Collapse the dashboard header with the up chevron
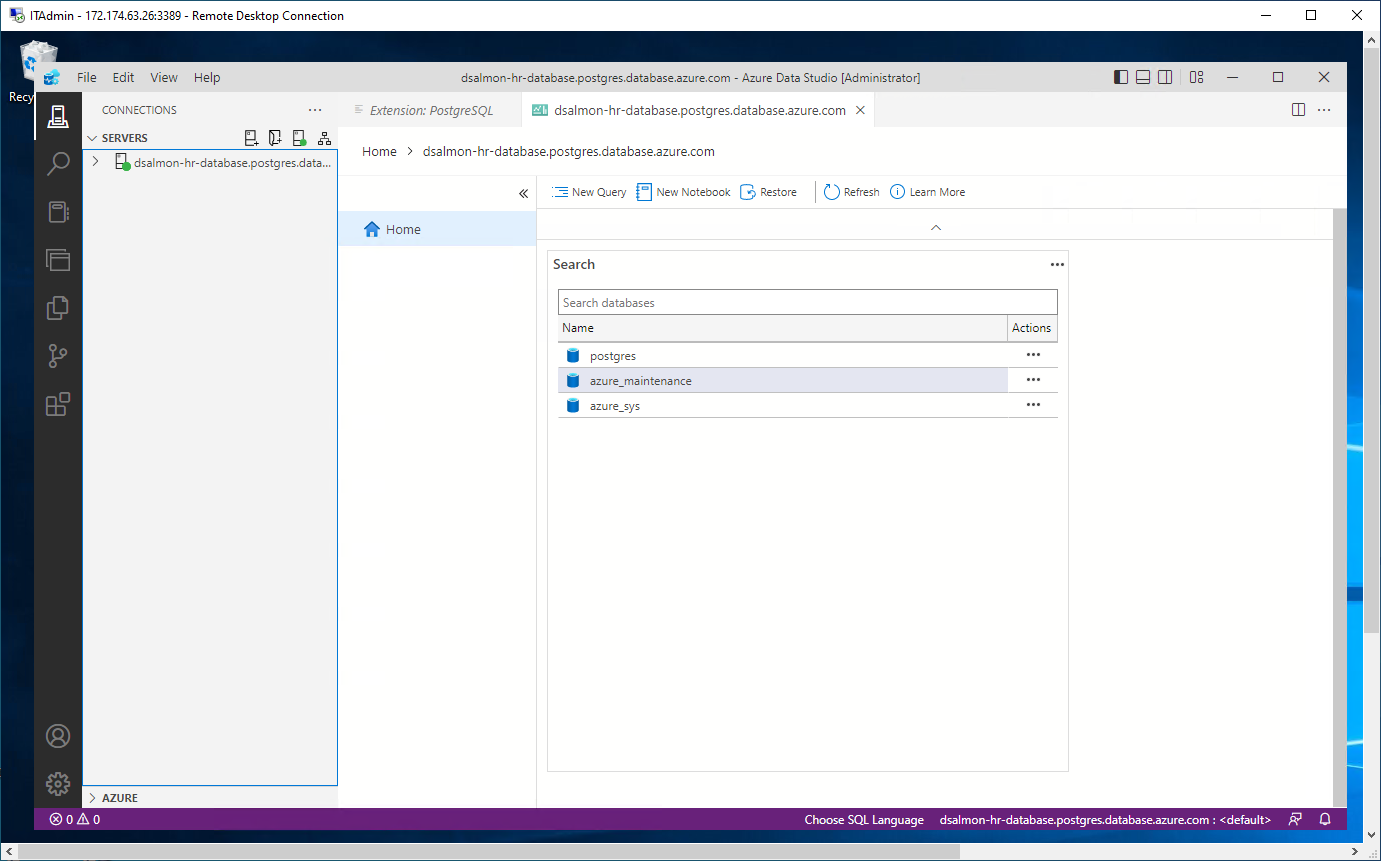Screen dimensions: 1381x861 coord(936,228)
